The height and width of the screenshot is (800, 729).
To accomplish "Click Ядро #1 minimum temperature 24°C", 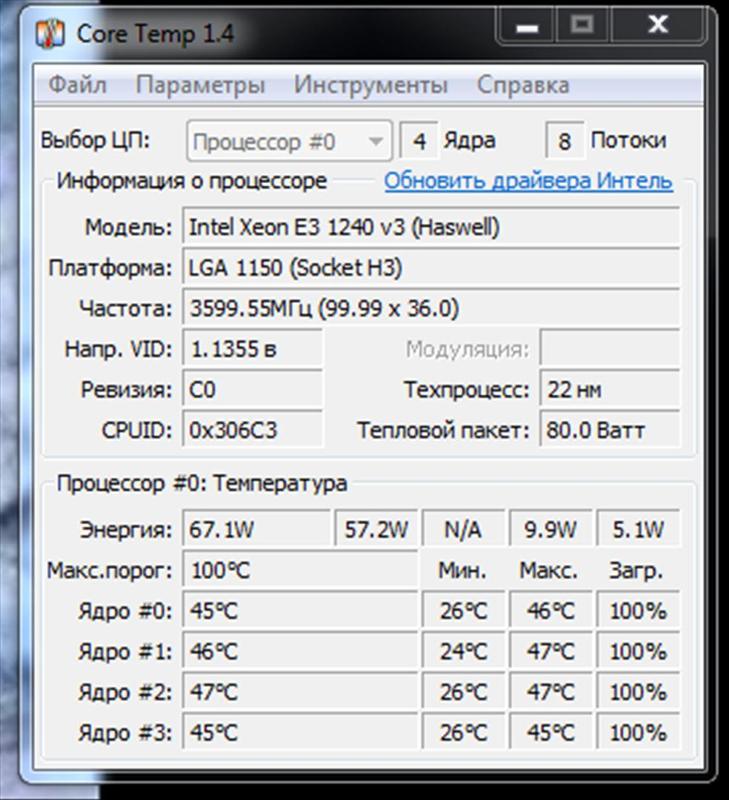I will point(463,651).
